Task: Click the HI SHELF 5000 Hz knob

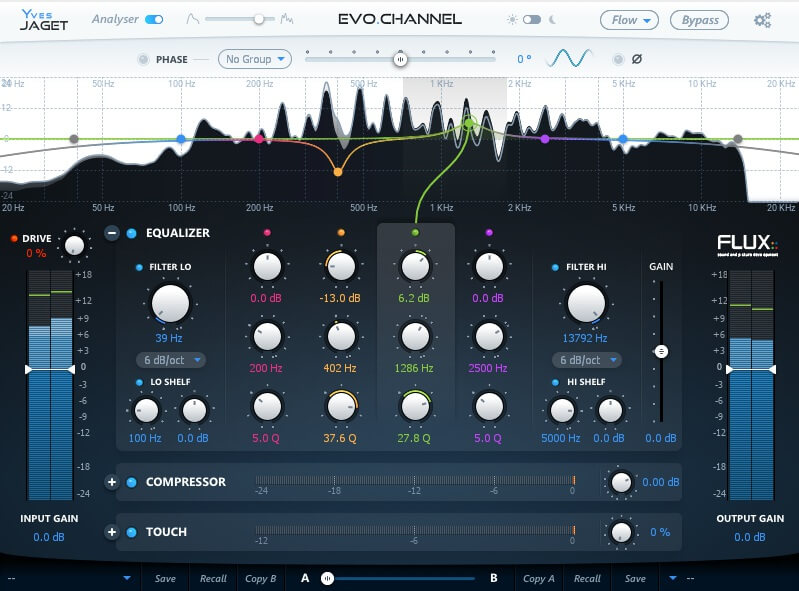Action: pos(562,411)
